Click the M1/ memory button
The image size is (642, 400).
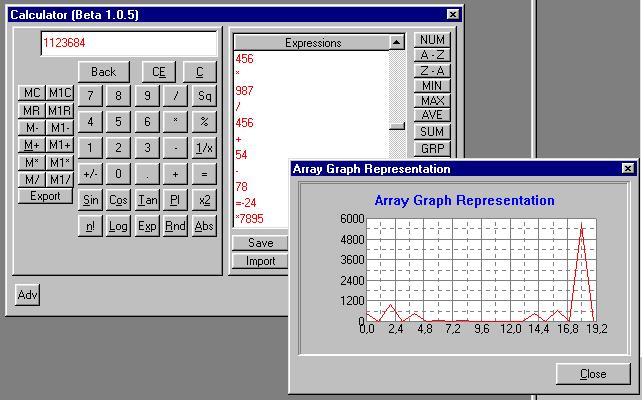pyautogui.click(x=60, y=179)
